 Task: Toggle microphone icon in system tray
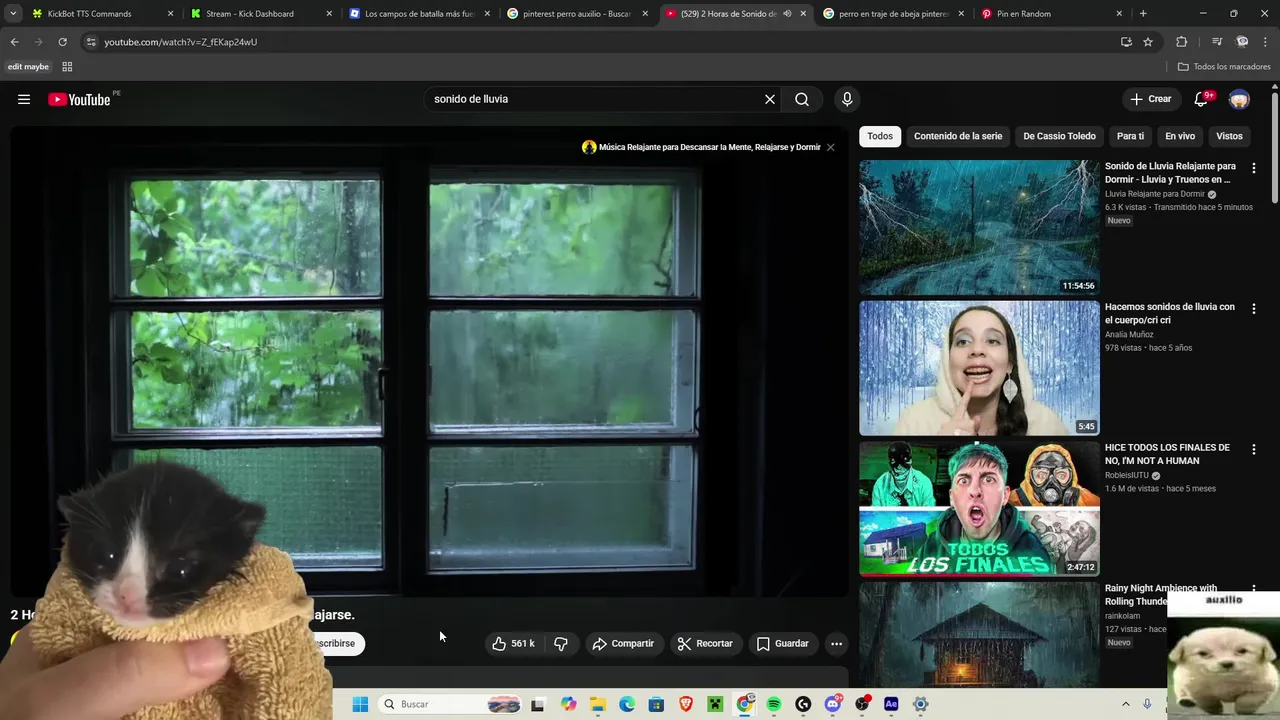(1147, 704)
